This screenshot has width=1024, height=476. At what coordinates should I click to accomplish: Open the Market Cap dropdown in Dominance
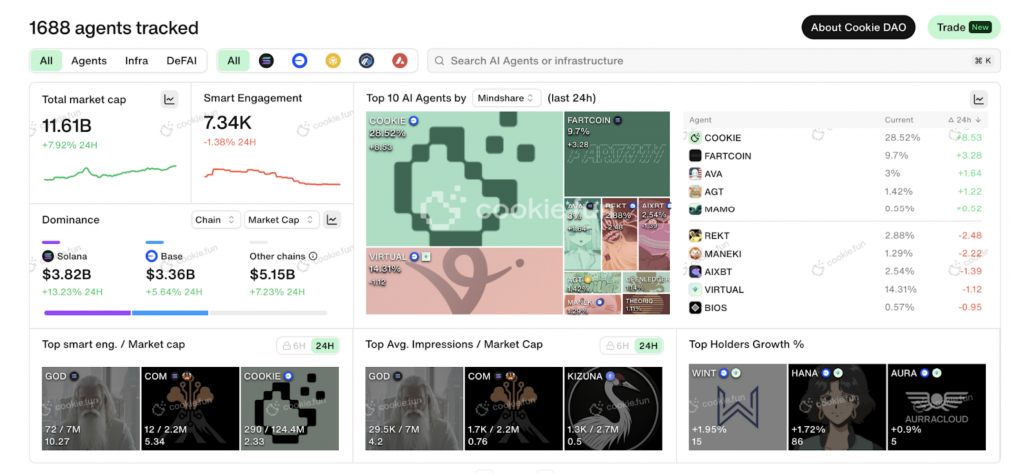coord(282,220)
